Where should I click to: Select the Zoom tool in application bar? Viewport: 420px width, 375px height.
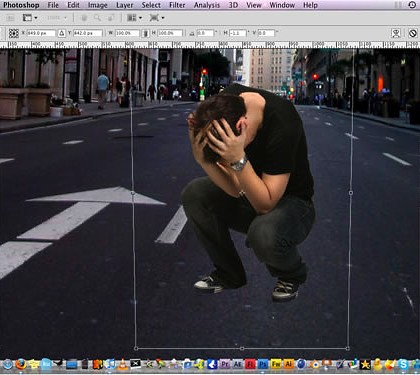[x=97, y=18]
